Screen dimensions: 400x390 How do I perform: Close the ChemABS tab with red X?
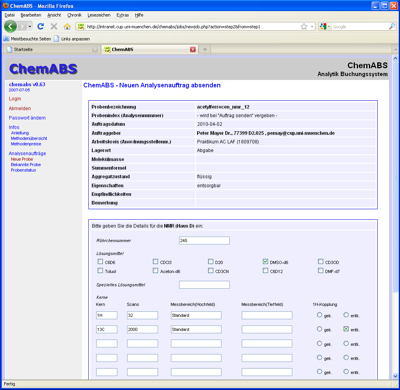coord(193,49)
